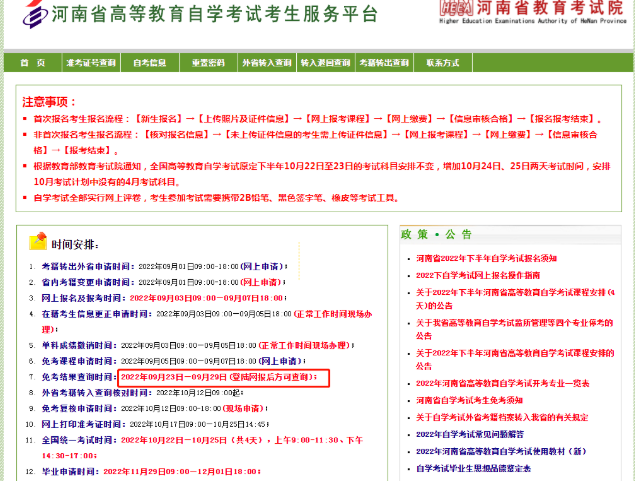The image size is (635, 481).
Task: Click 联系方式 in the navigation bar
Action: tap(443, 63)
